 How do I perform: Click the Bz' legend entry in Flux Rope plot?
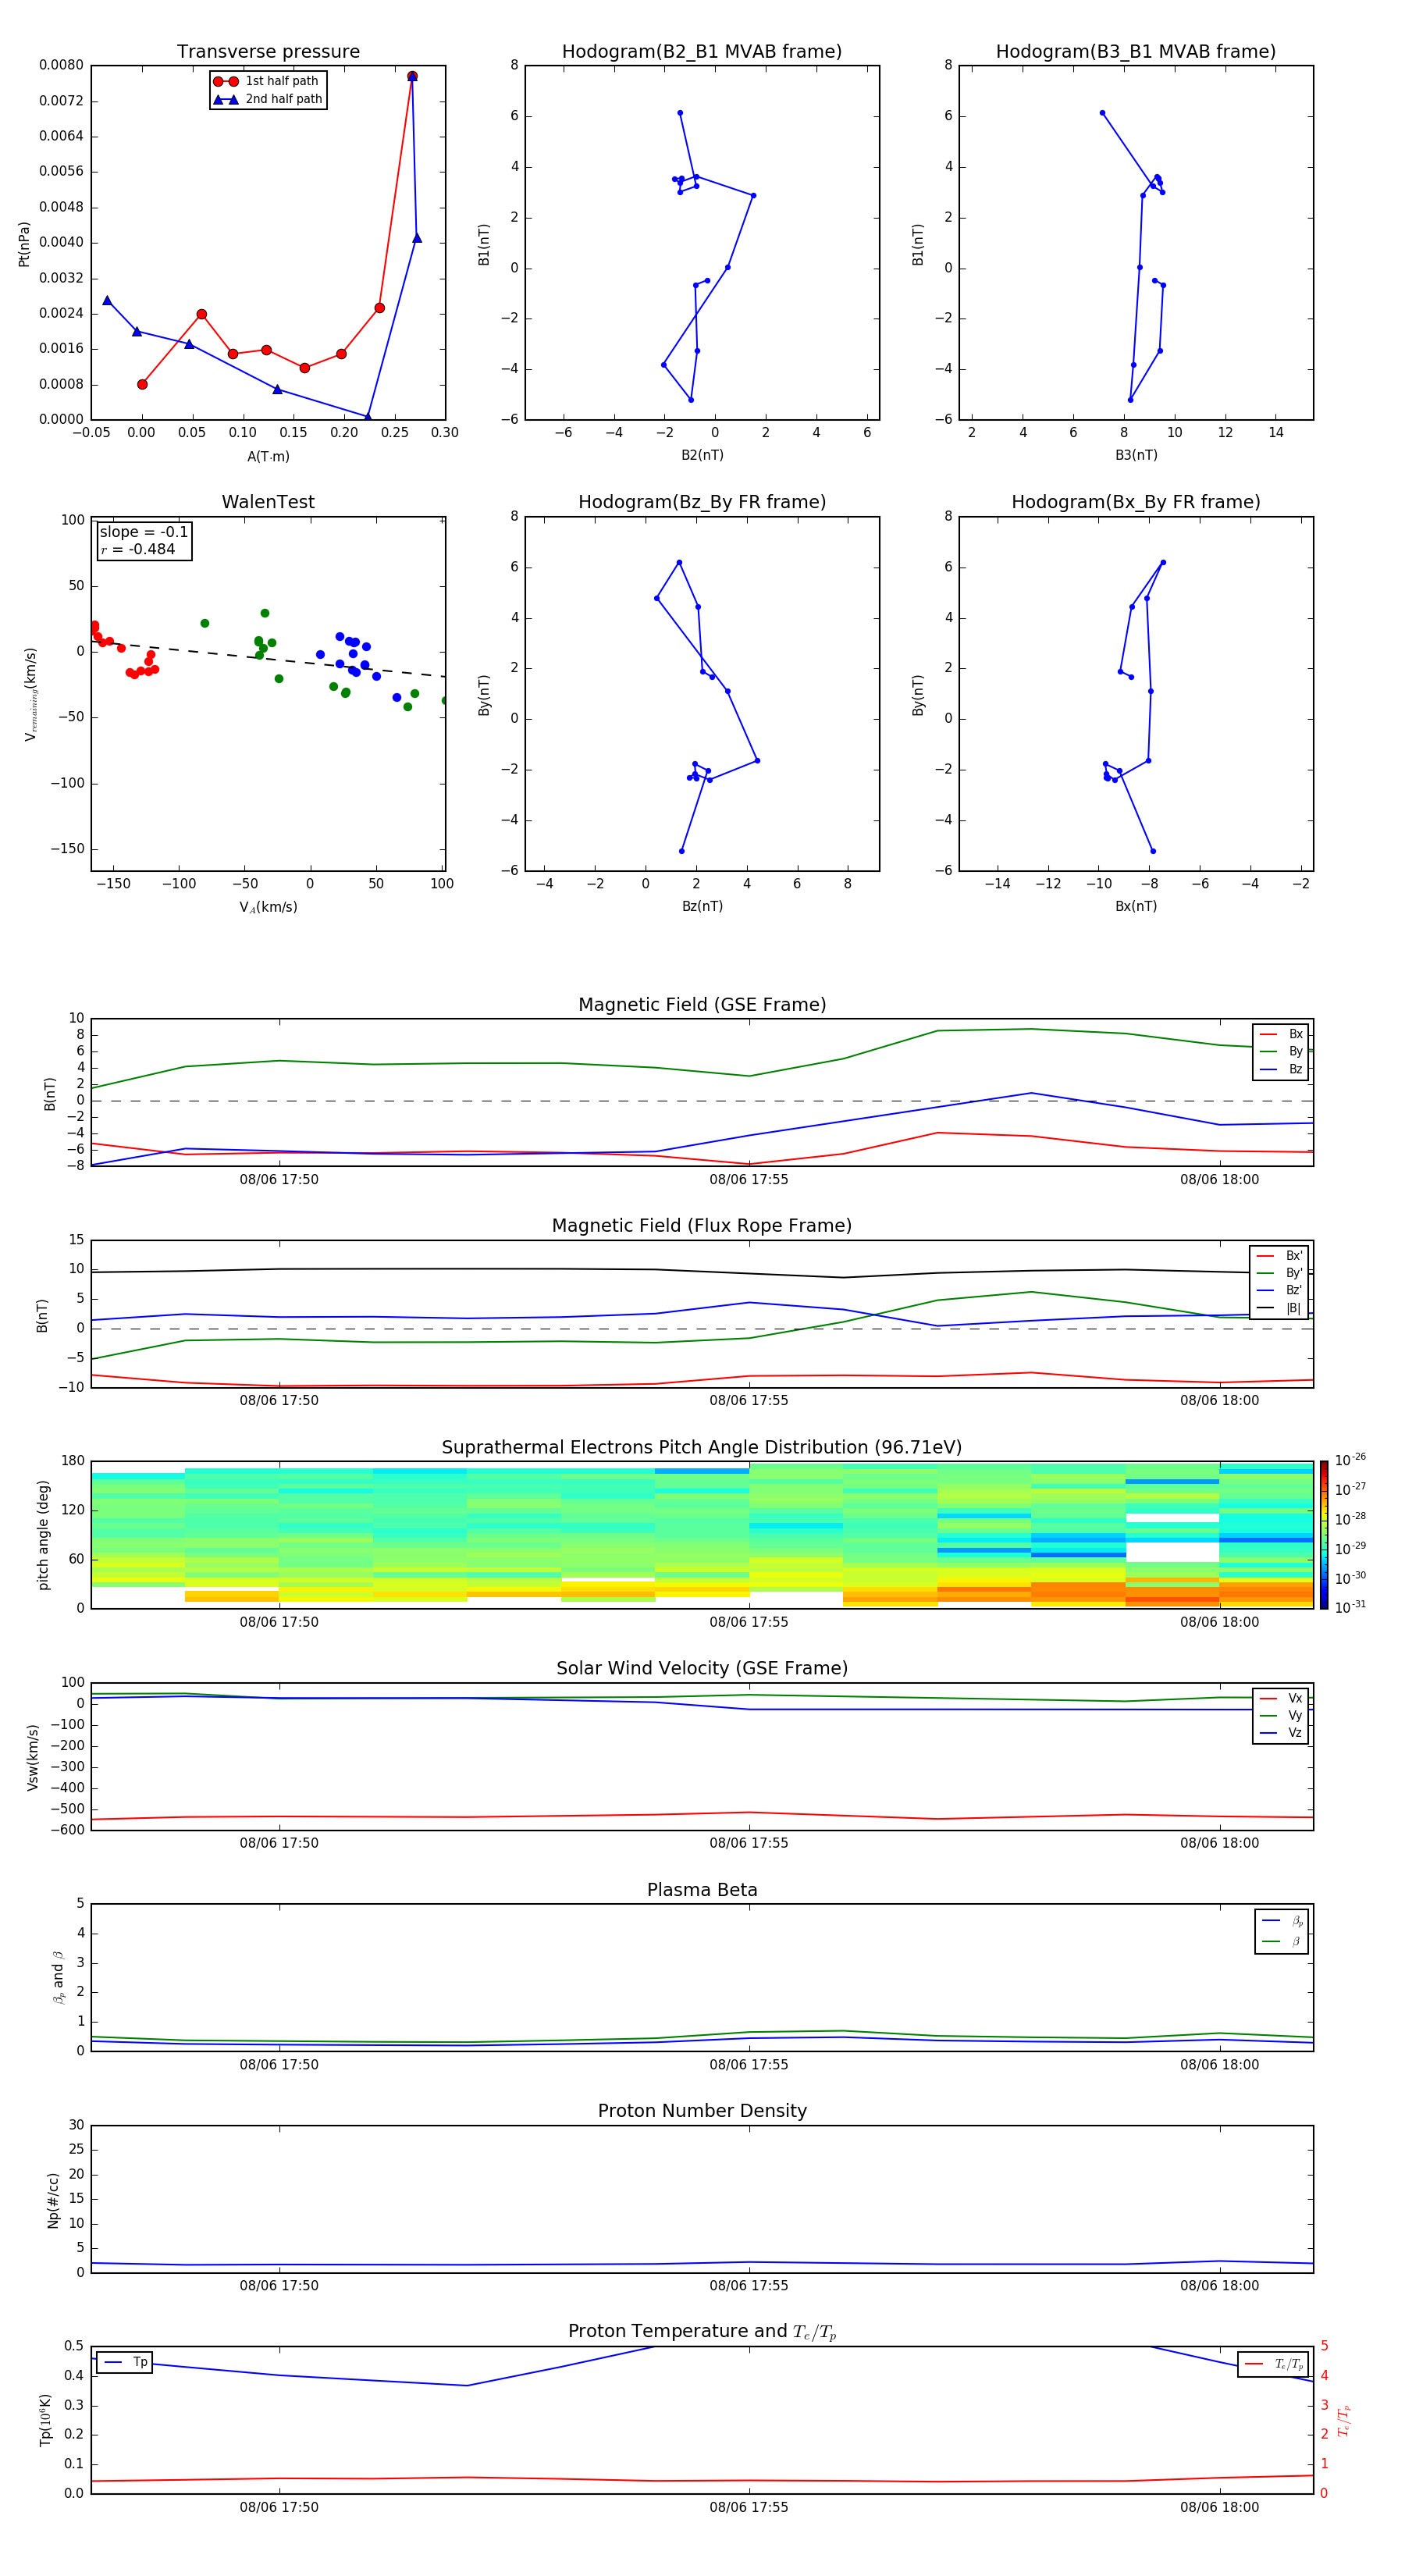[1280, 1290]
